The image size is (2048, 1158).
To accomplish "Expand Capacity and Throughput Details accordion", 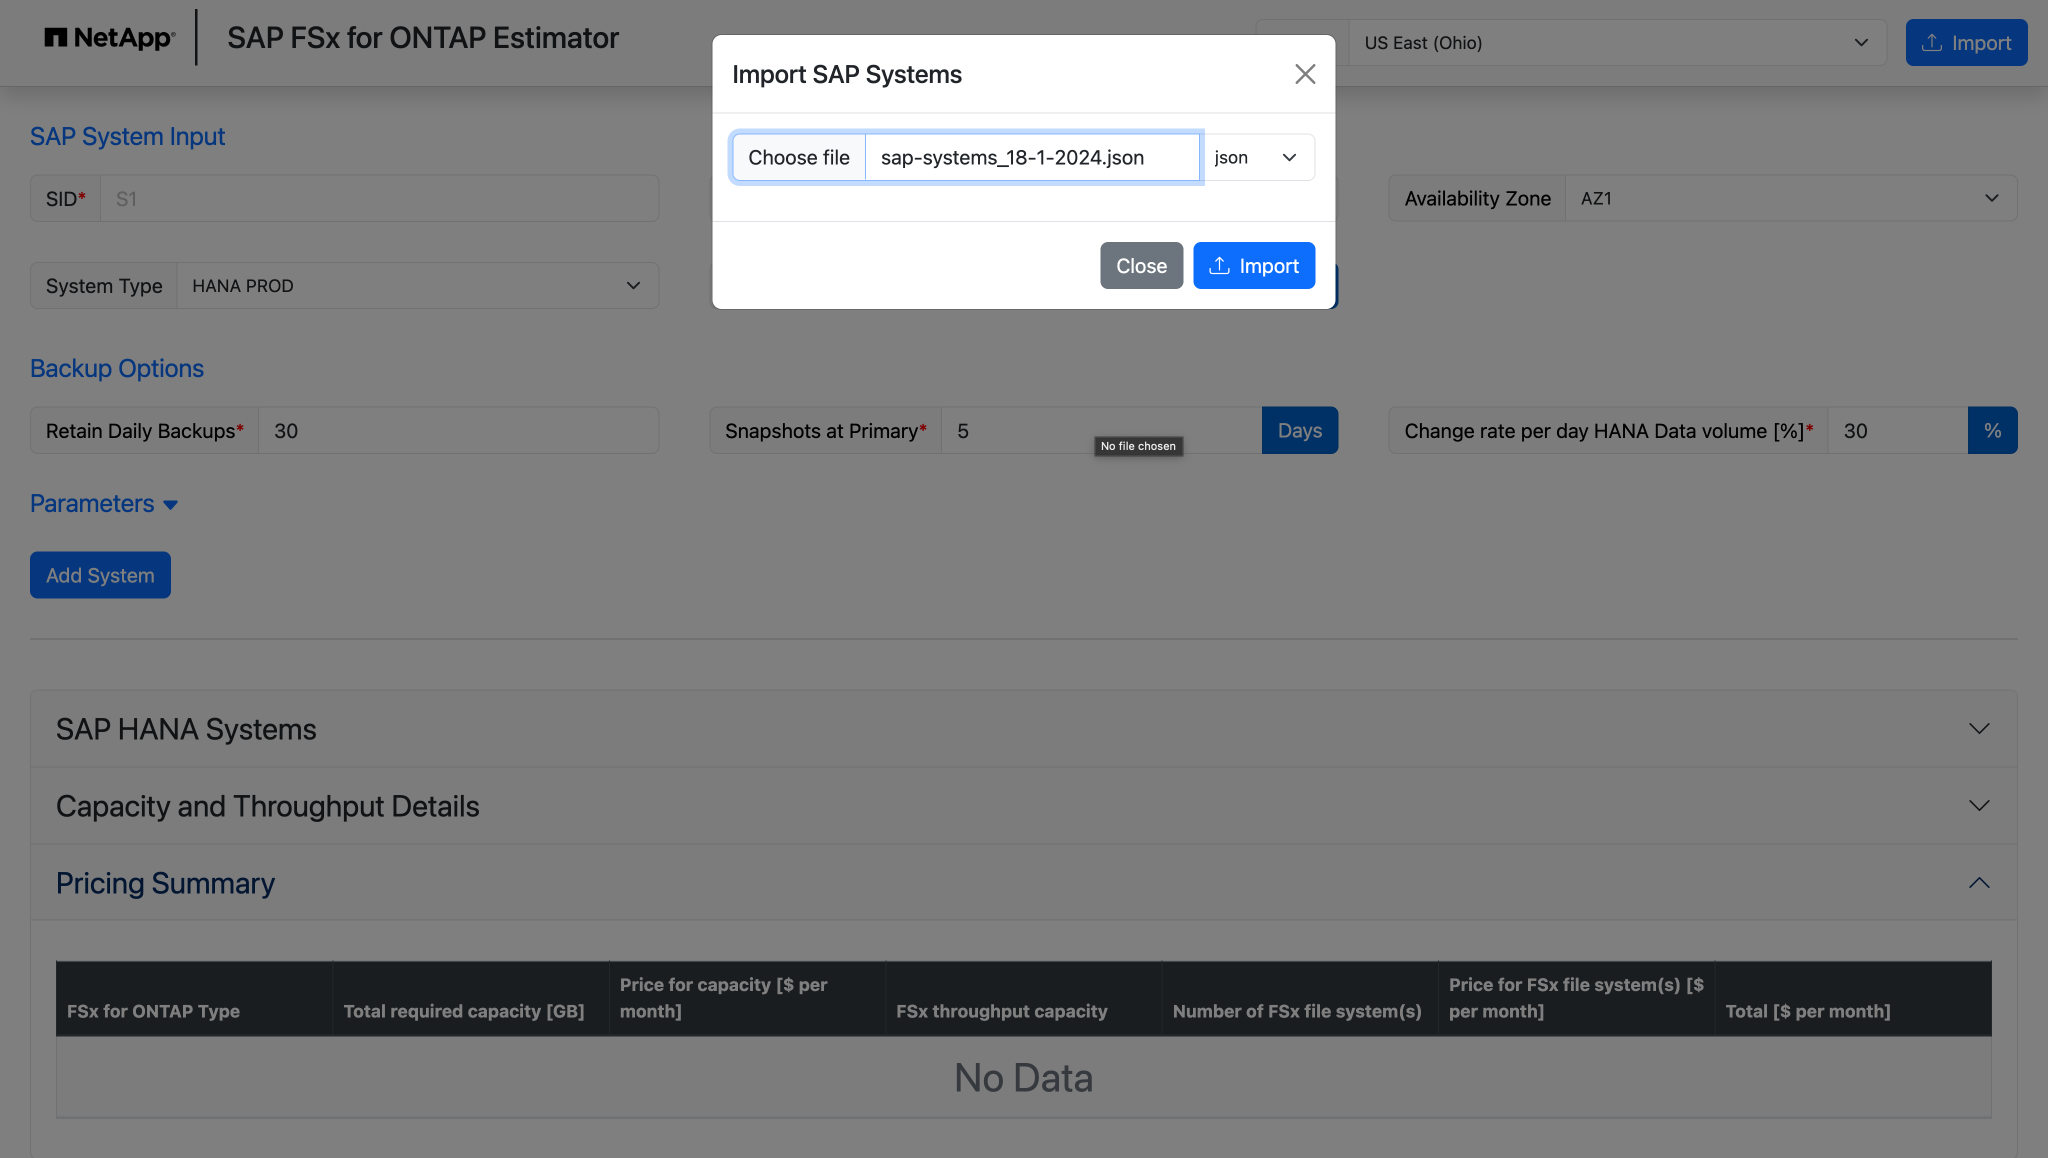I will click(x=1023, y=806).
